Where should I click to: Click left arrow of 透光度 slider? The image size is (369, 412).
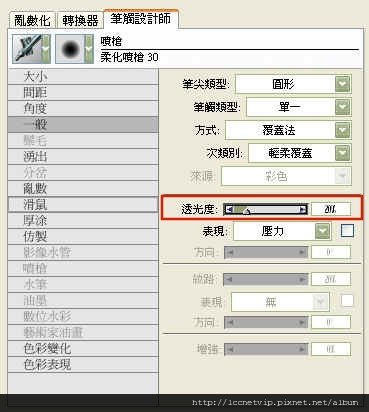[x=229, y=209]
